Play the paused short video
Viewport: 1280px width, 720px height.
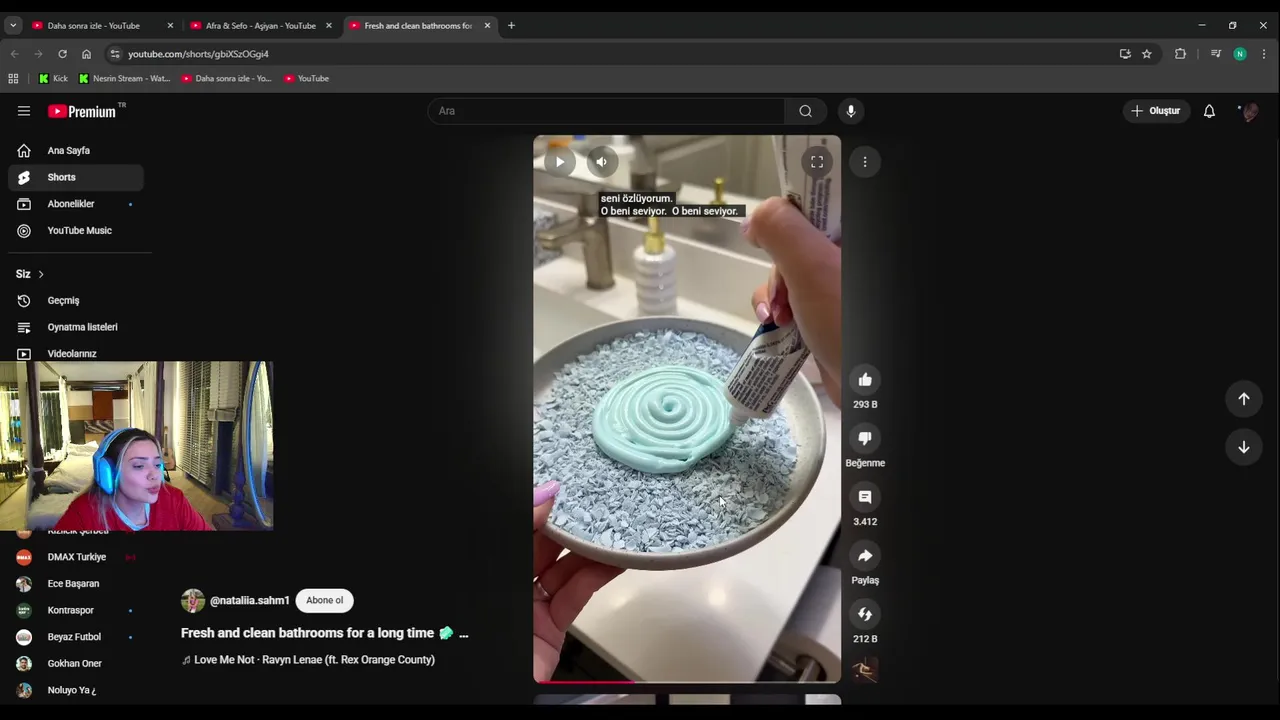[x=560, y=162]
